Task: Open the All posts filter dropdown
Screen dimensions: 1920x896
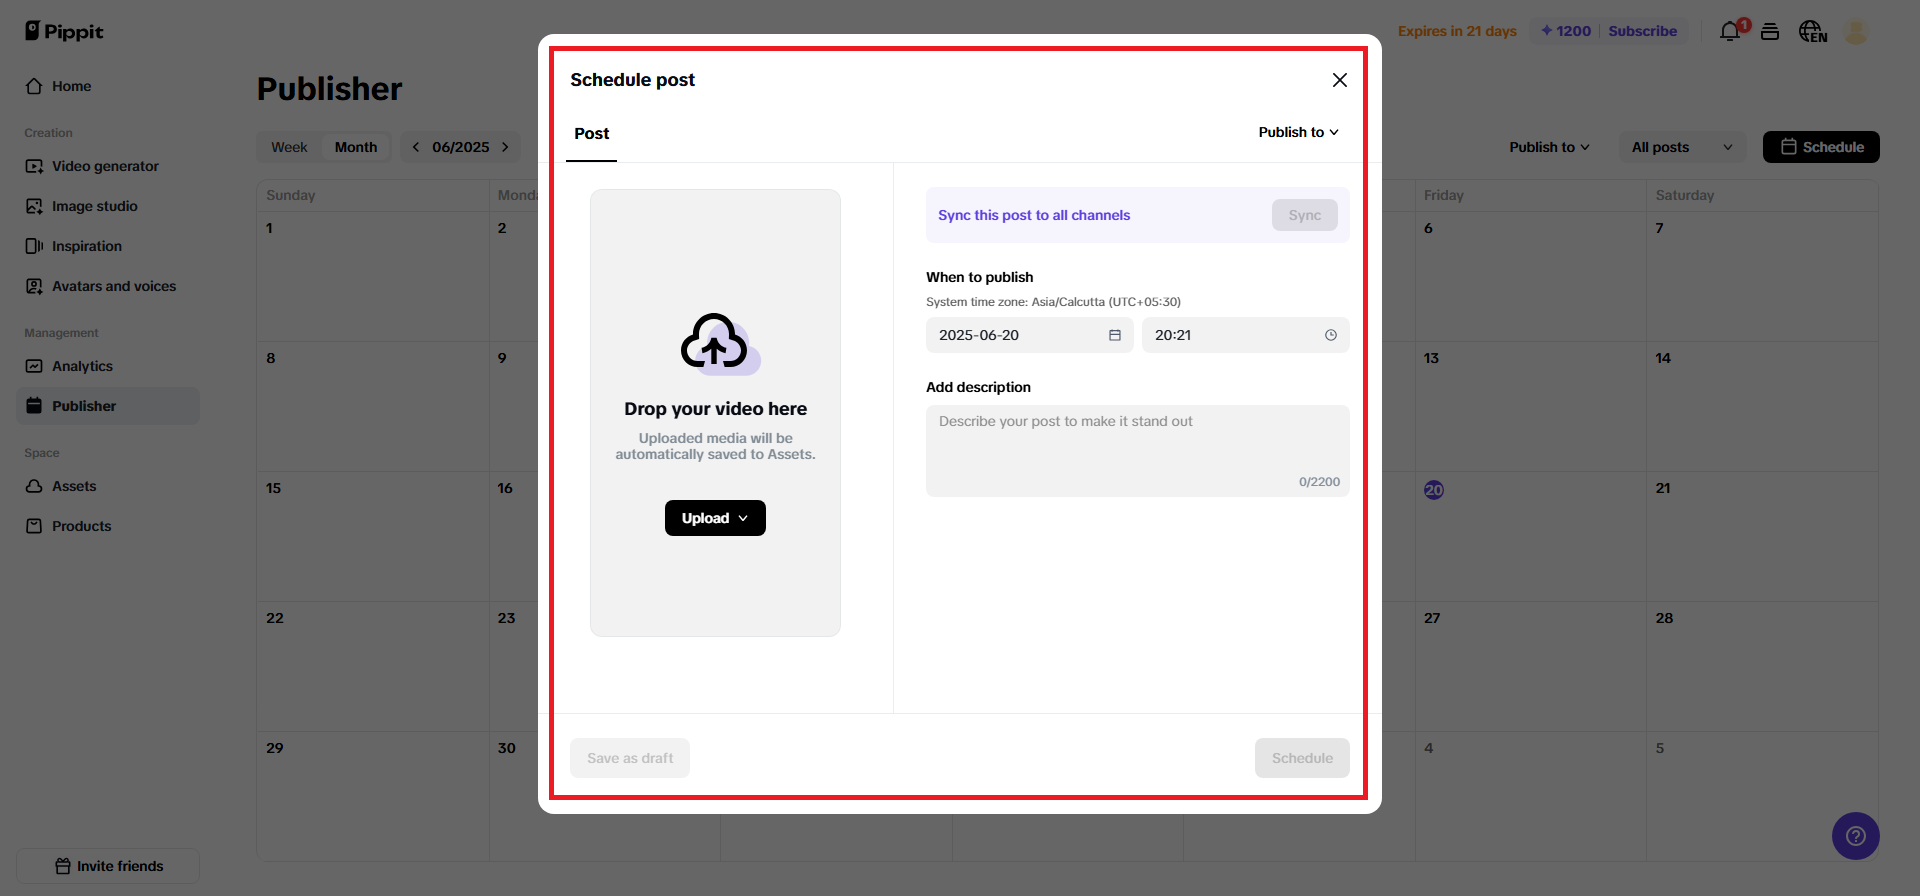Action: 1681,147
